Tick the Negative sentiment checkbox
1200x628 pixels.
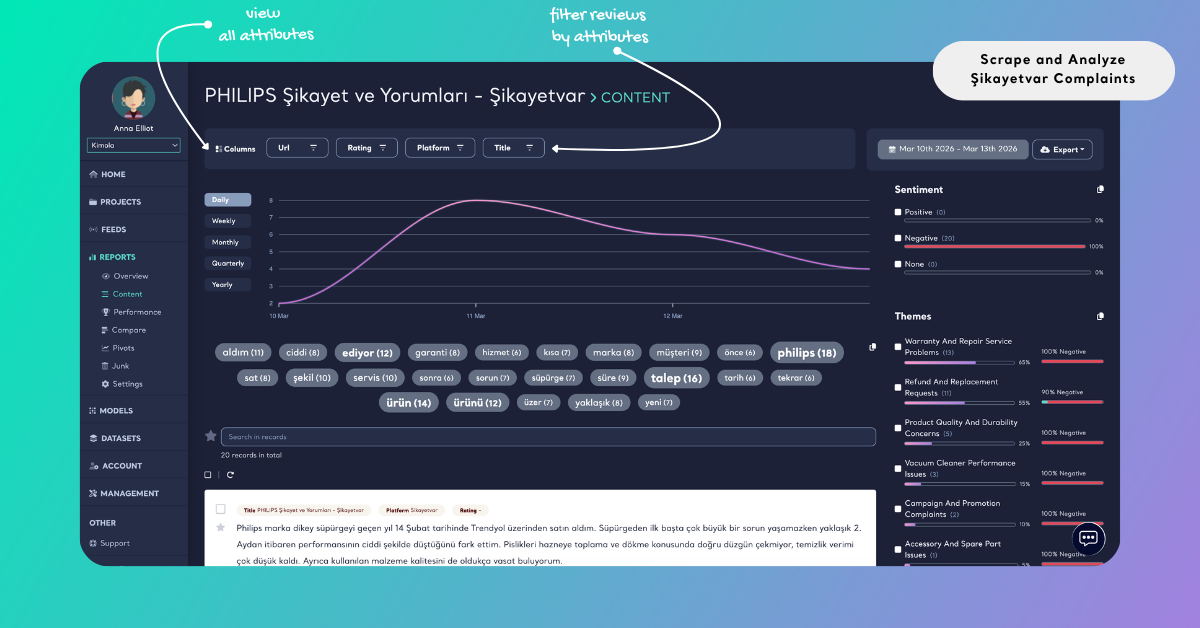coord(898,238)
